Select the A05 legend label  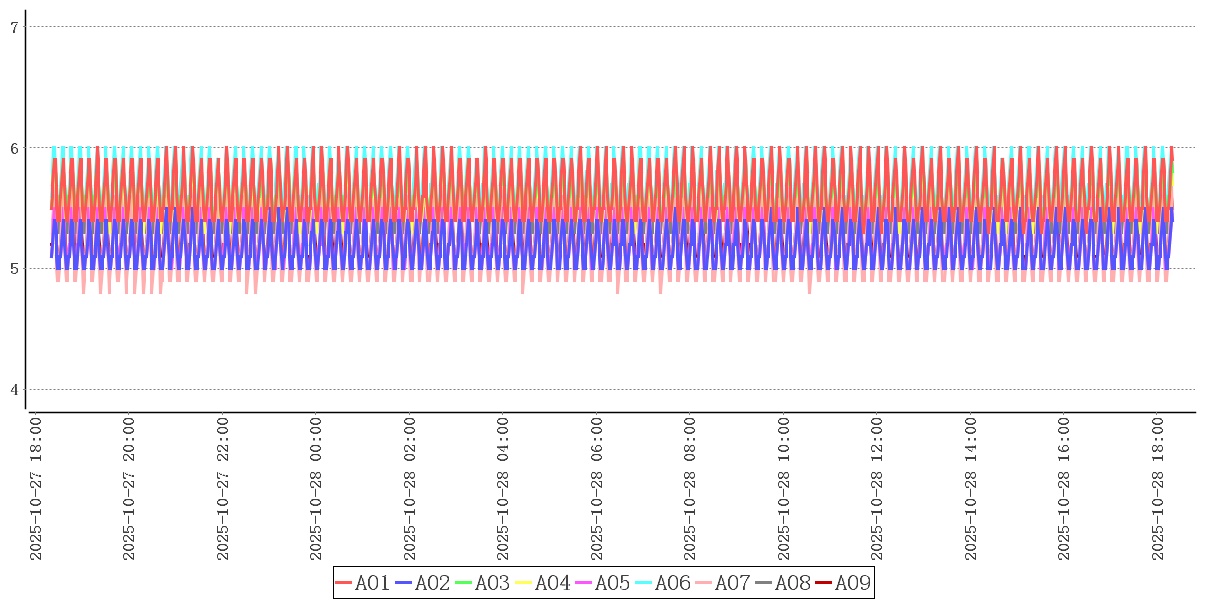612,583
